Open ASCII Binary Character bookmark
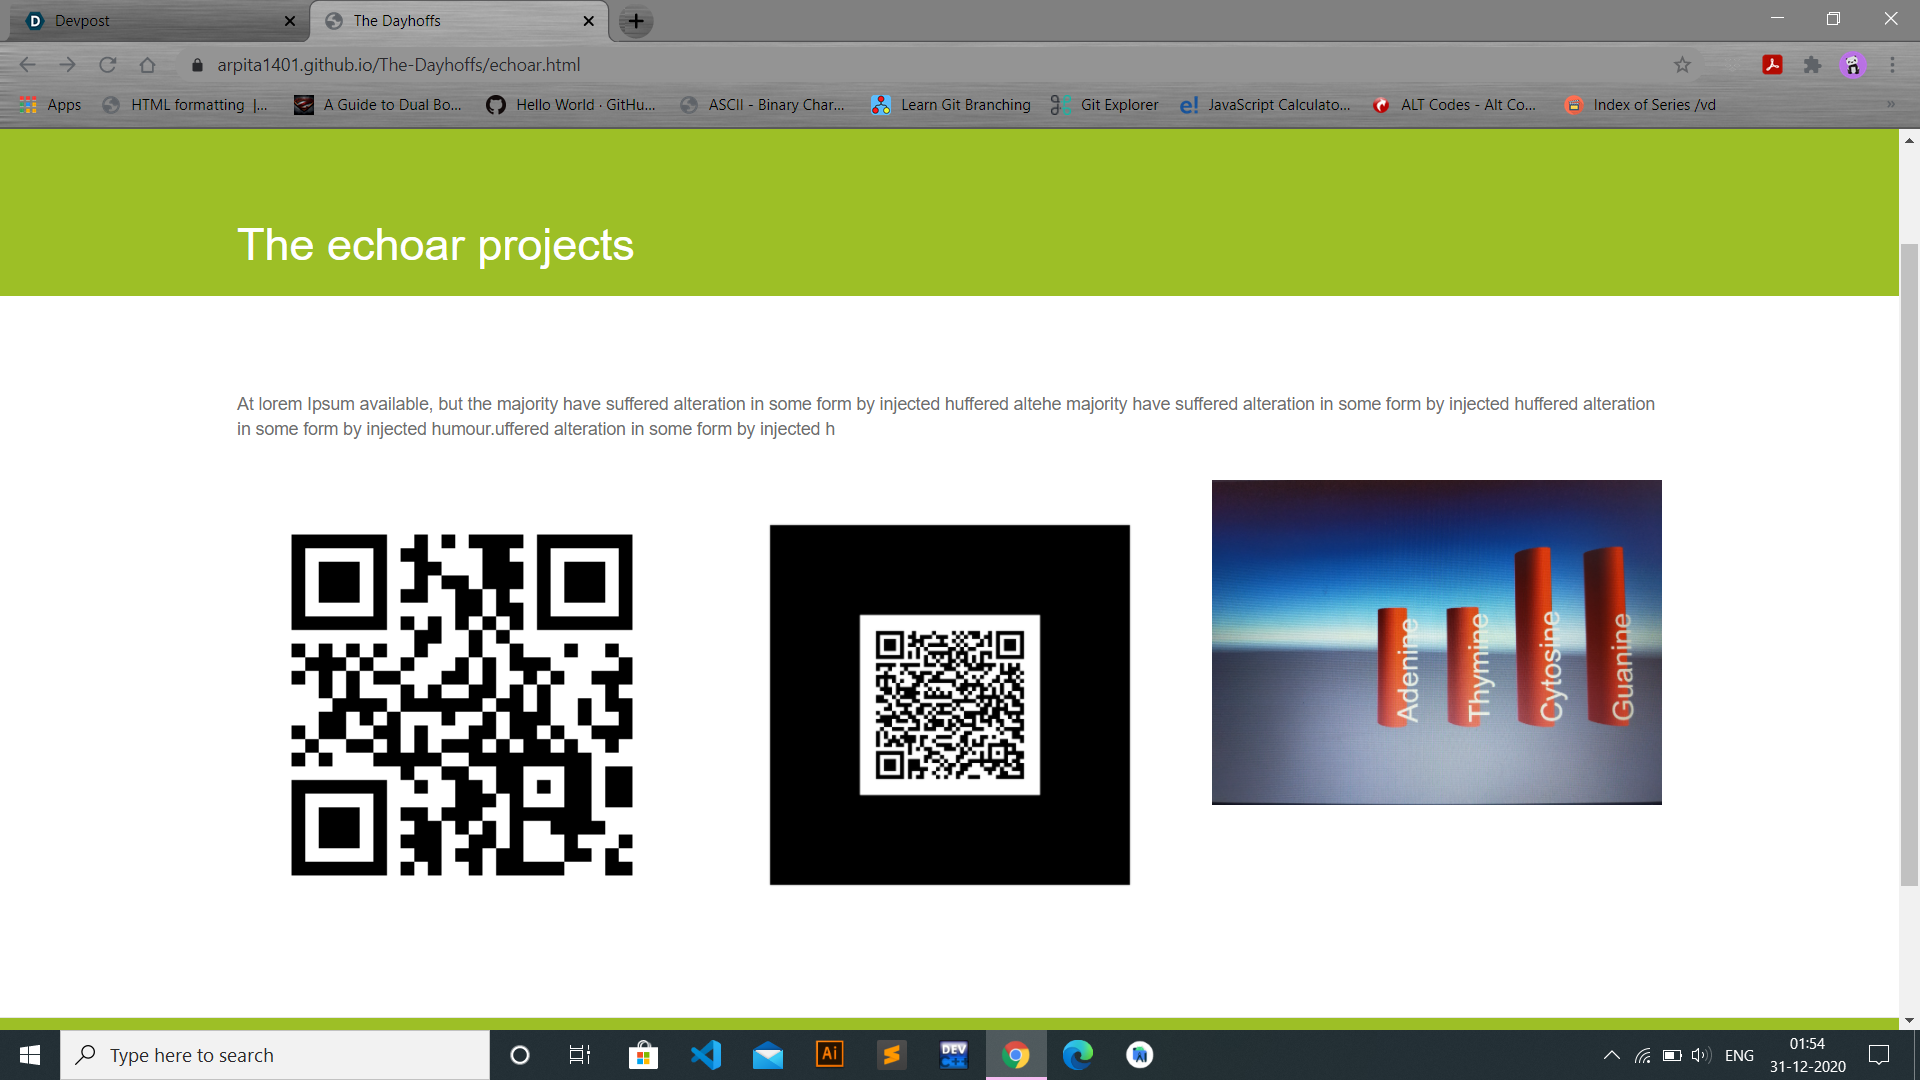The height and width of the screenshot is (1080, 1920). coord(762,105)
